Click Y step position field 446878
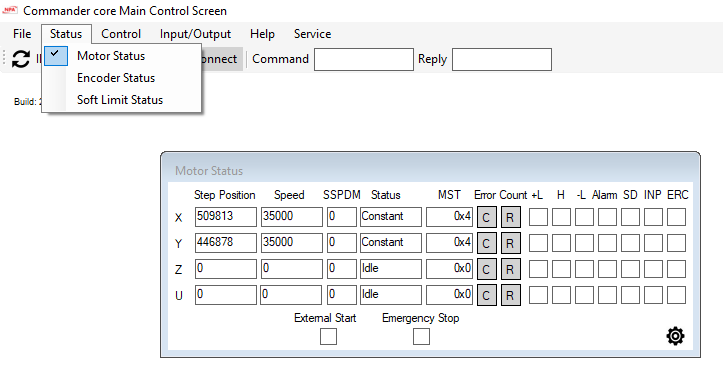723x383 pixels. [x=225, y=243]
